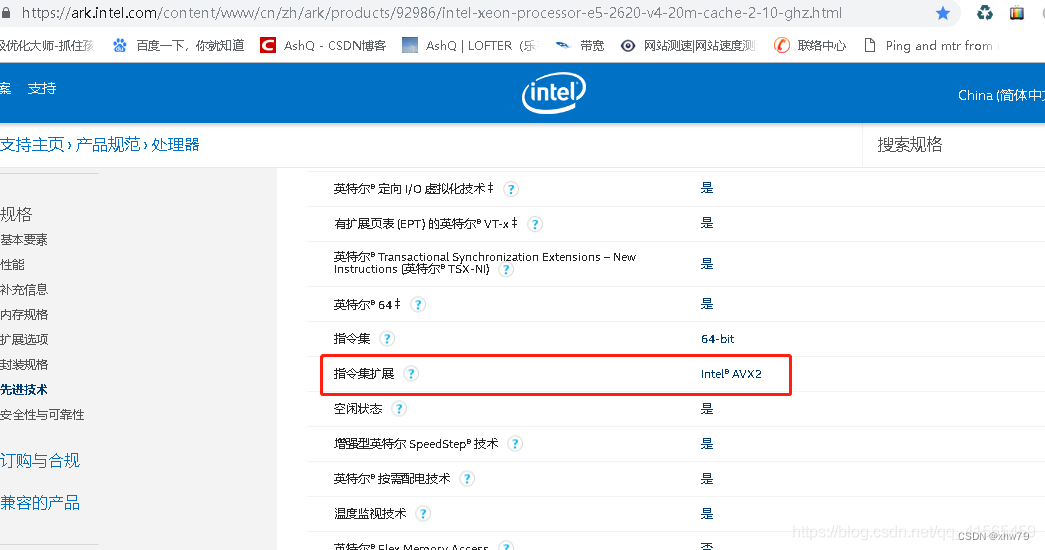This screenshot has width=1045, height=550.
Task: Click help icon for 空闲状态
Action: (x=399, y=409)
